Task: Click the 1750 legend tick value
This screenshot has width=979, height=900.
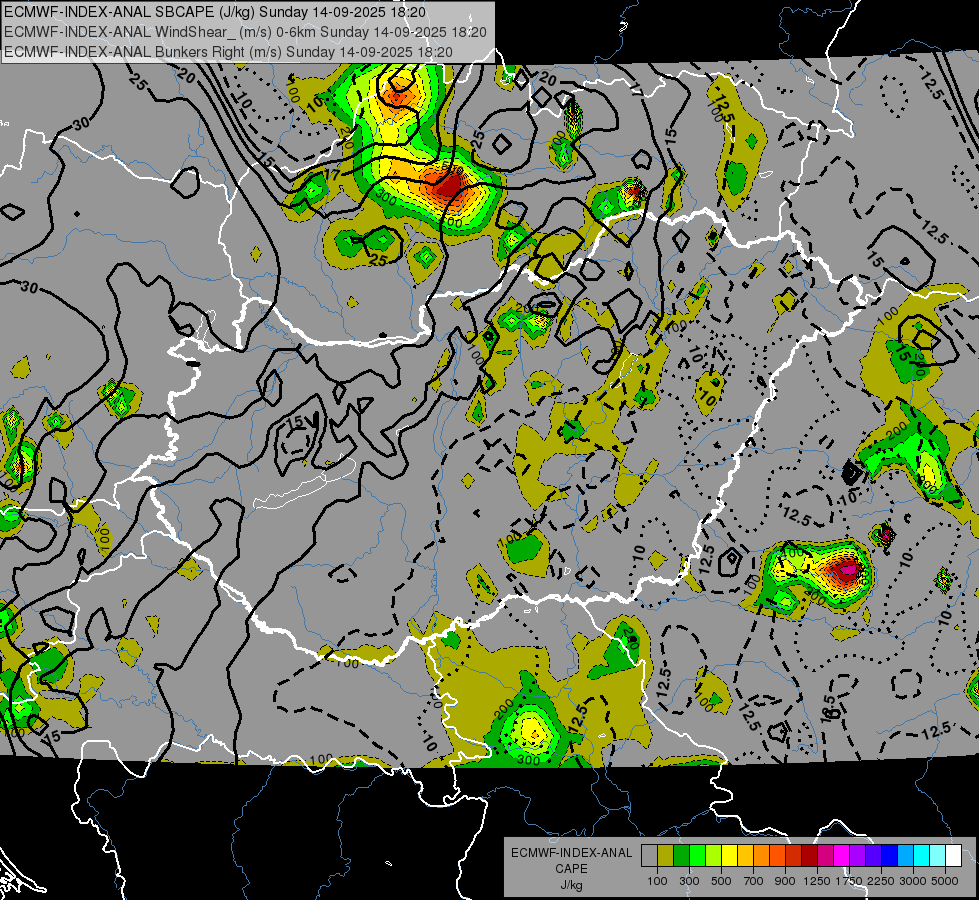Action: pos(849,881)
